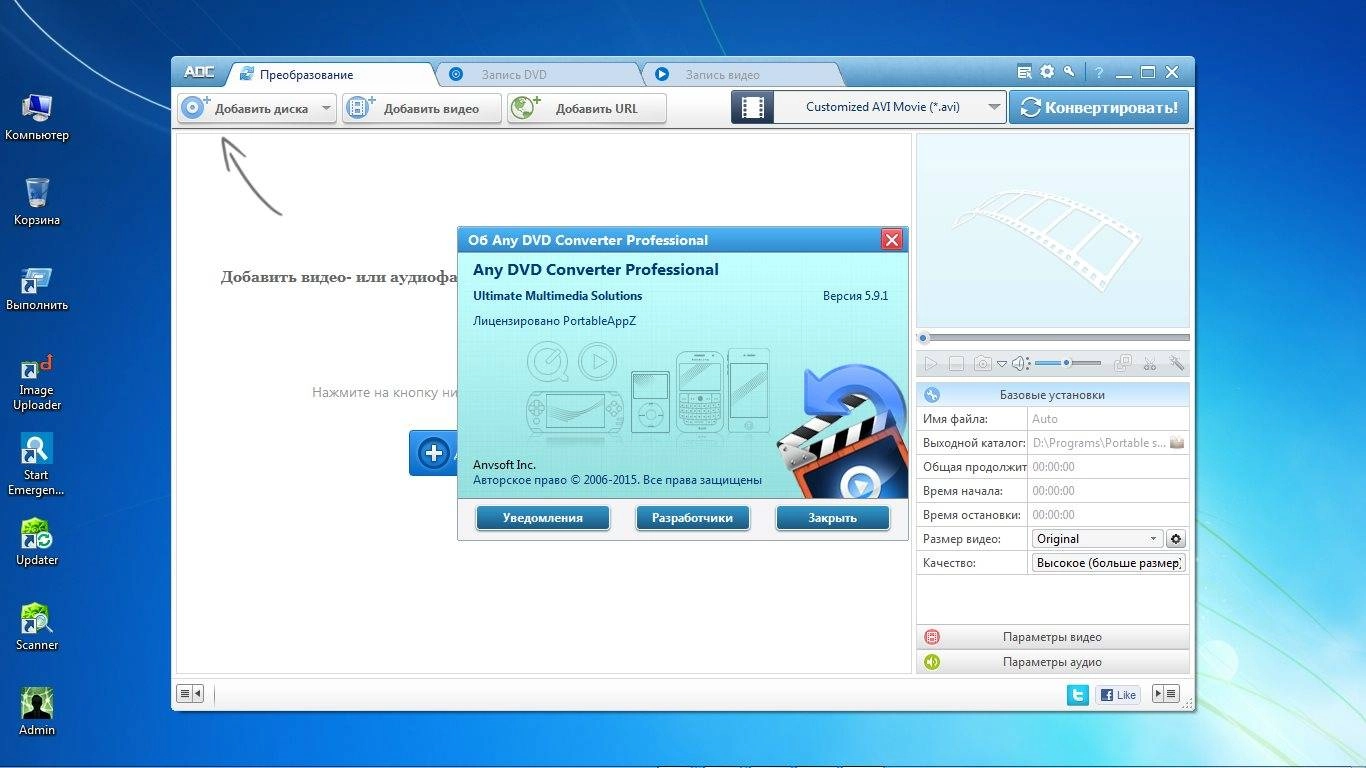
Task: Mute audio via speaker icon
Action: pyautogui.click(x=1020, y=364)
